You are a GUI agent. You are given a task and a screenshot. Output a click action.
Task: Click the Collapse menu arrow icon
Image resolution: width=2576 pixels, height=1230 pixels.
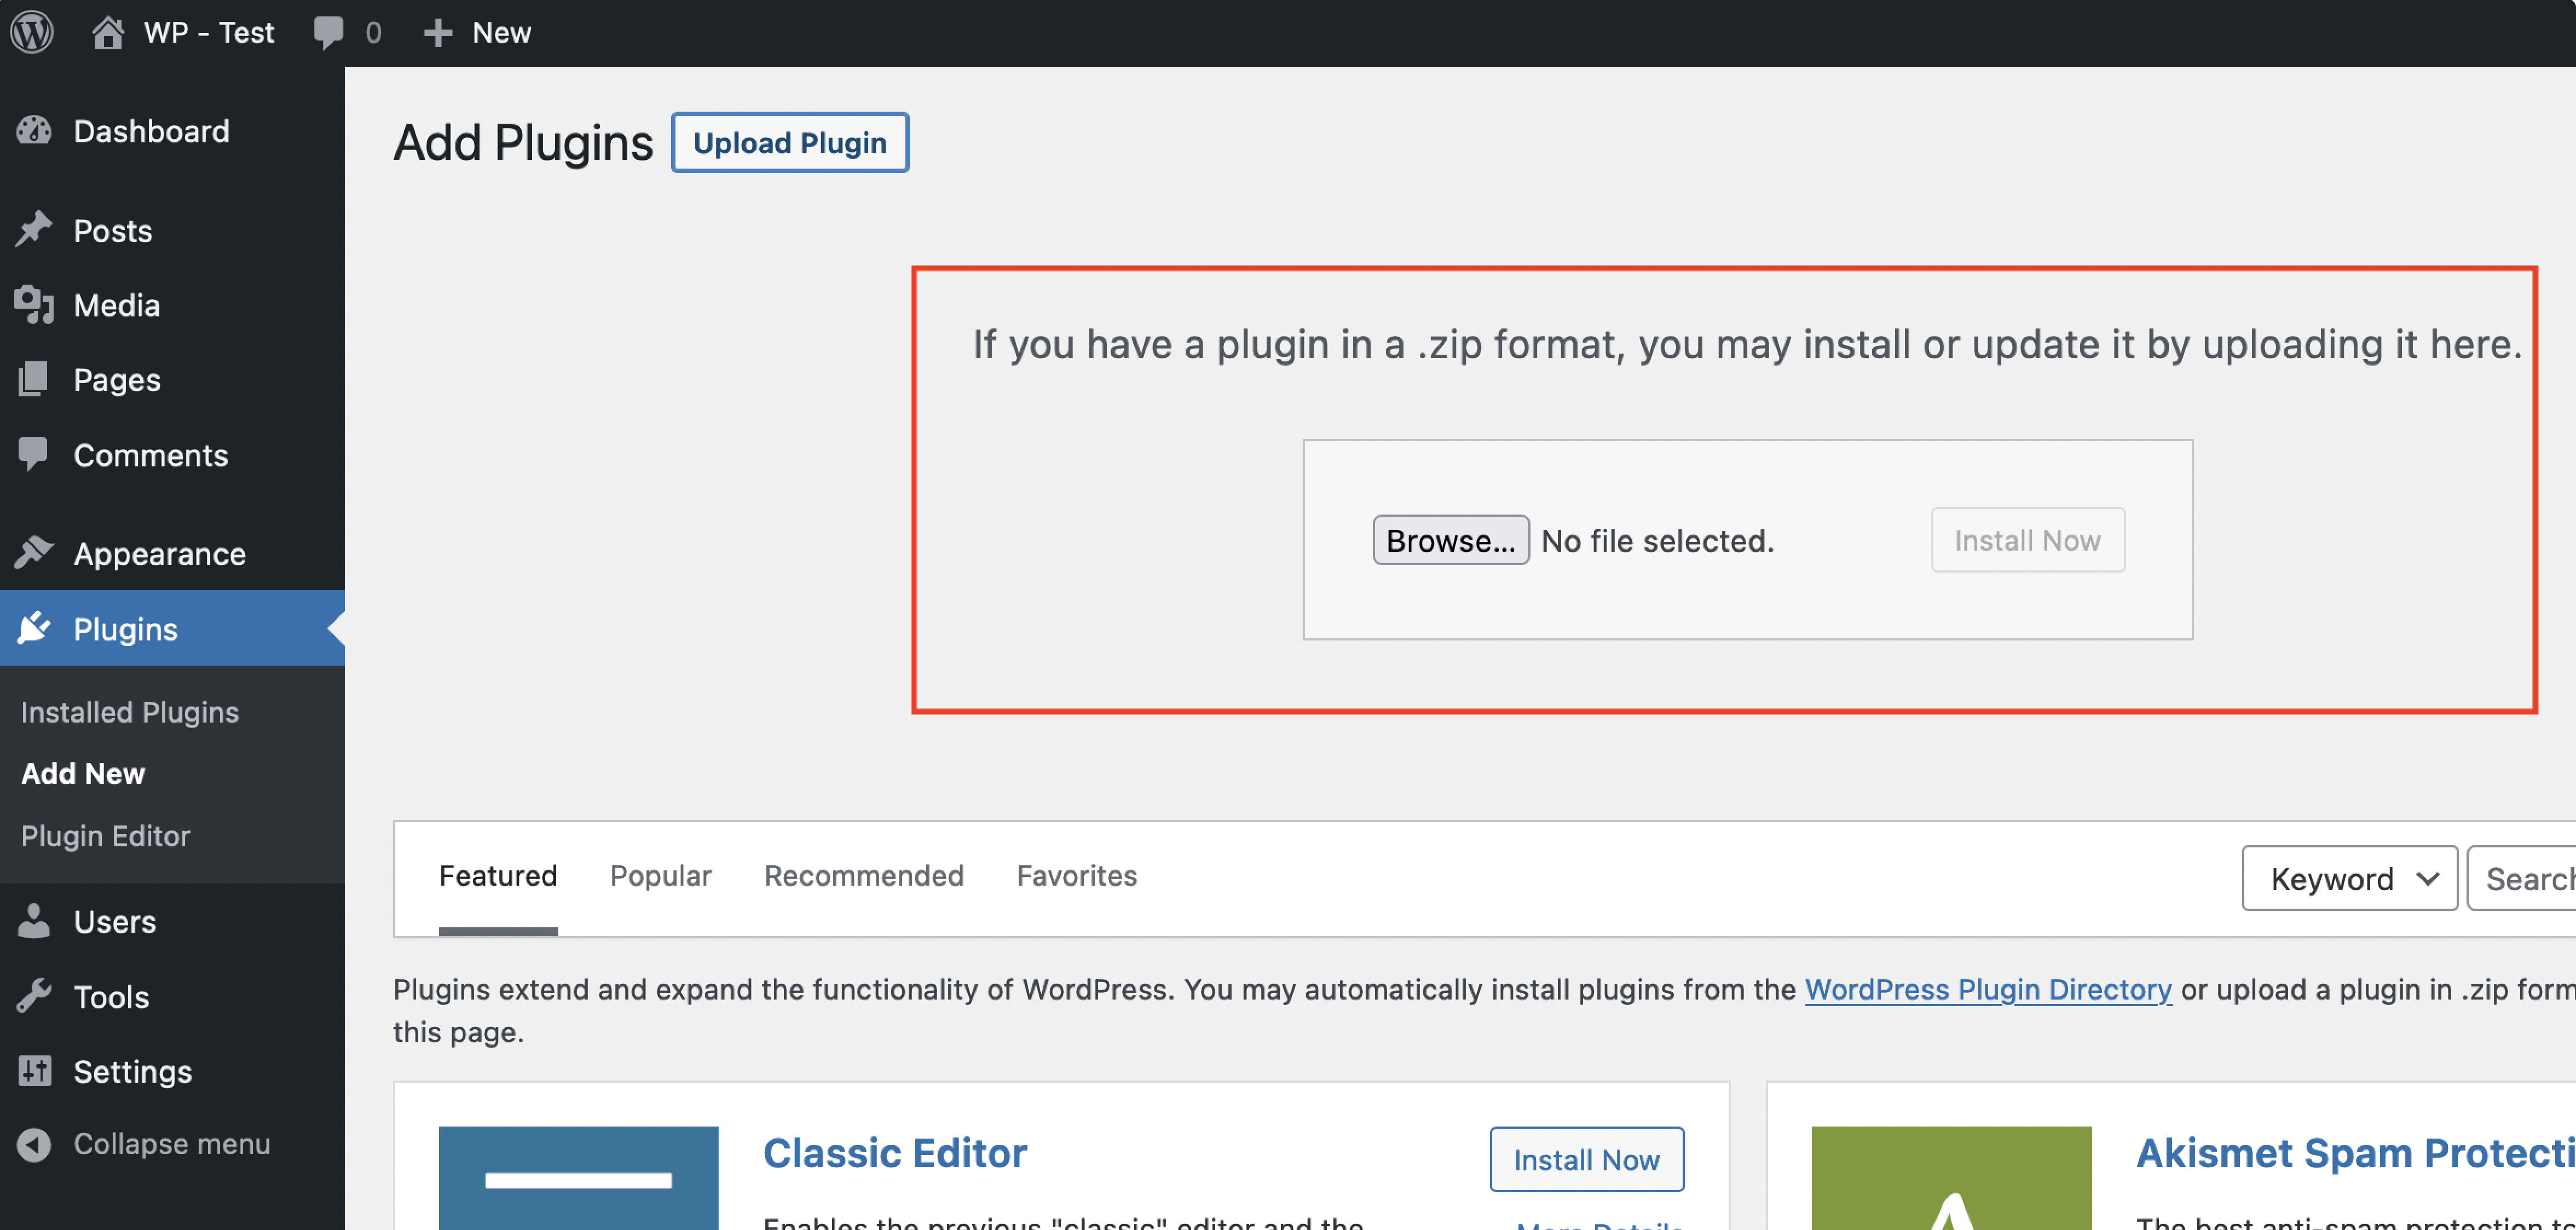(34, 1144)
